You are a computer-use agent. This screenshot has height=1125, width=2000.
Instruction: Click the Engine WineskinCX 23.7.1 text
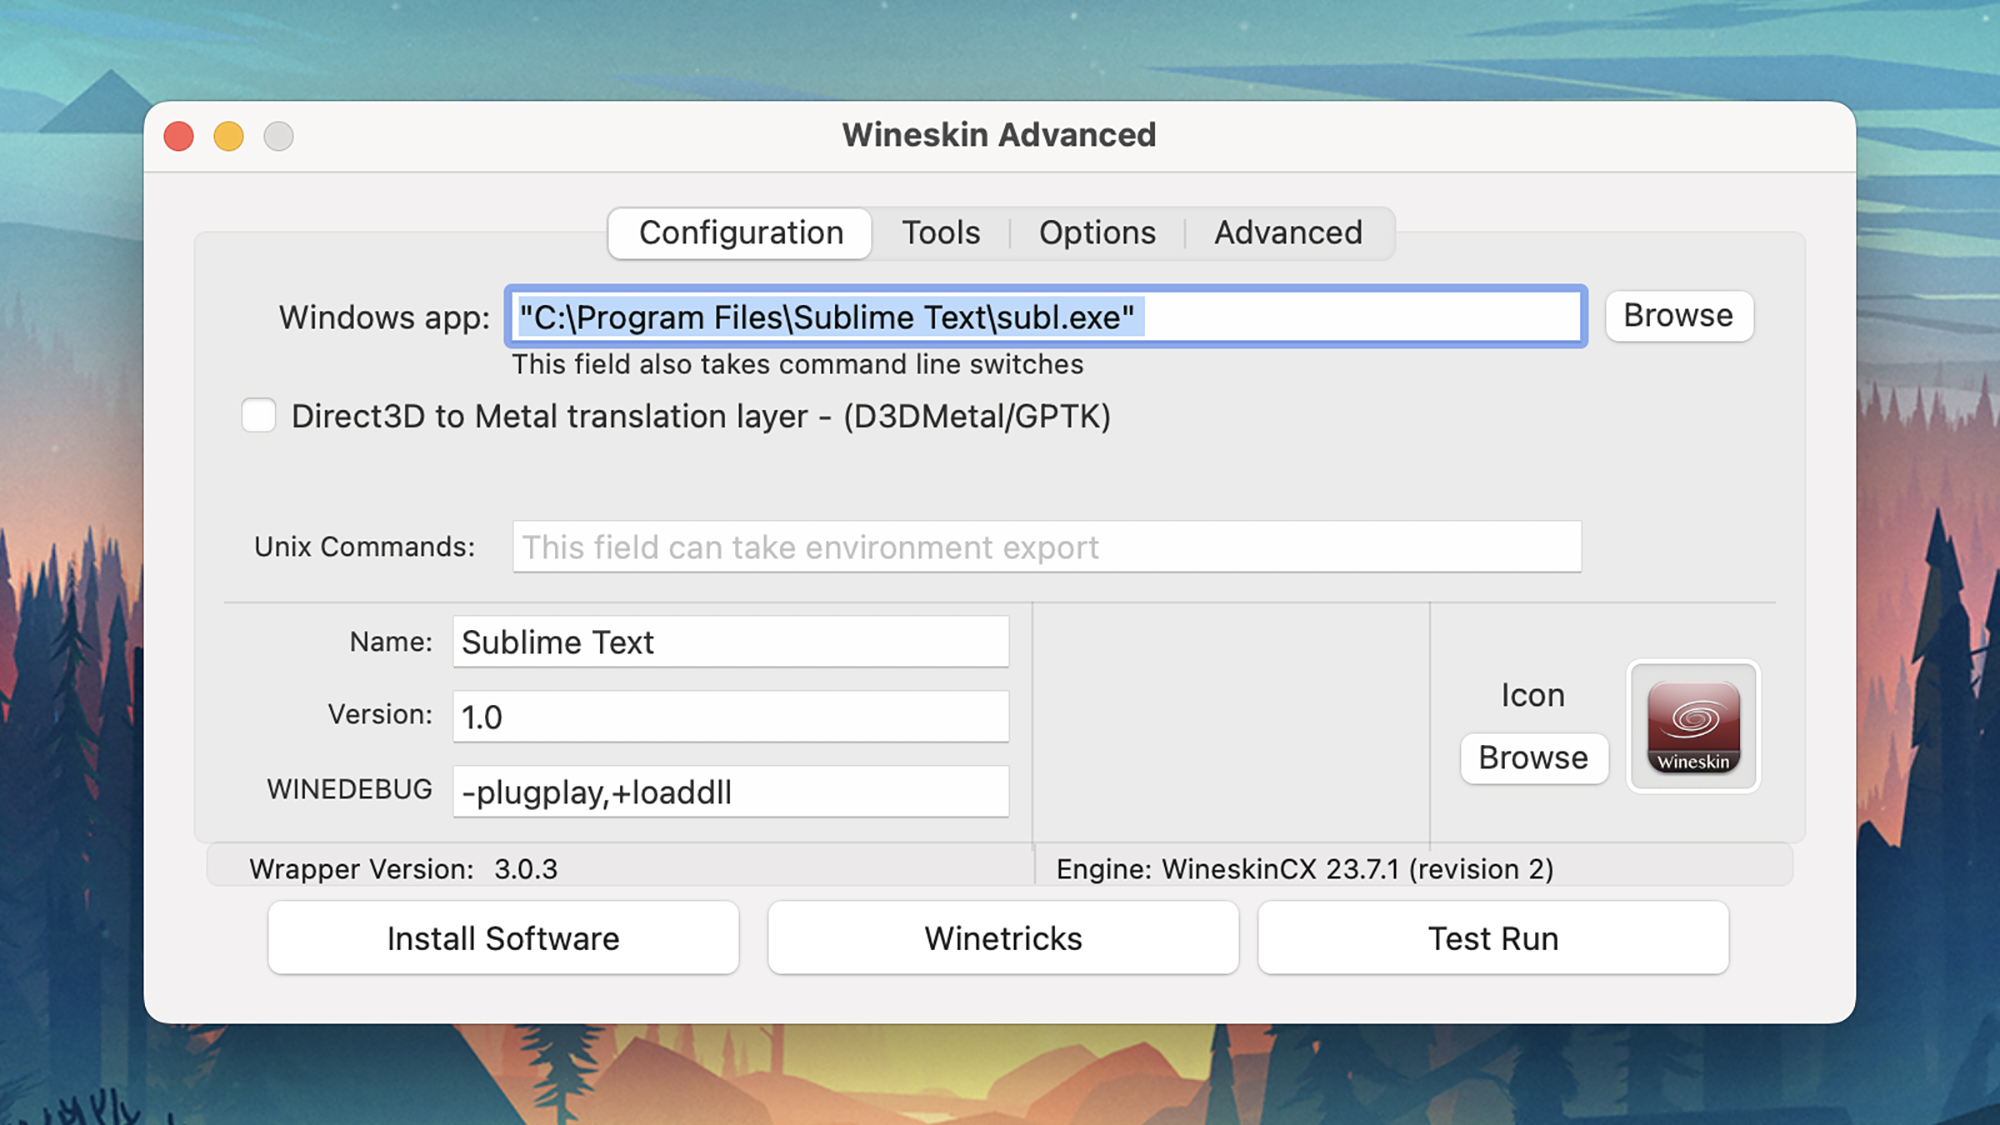[1305, 869]
